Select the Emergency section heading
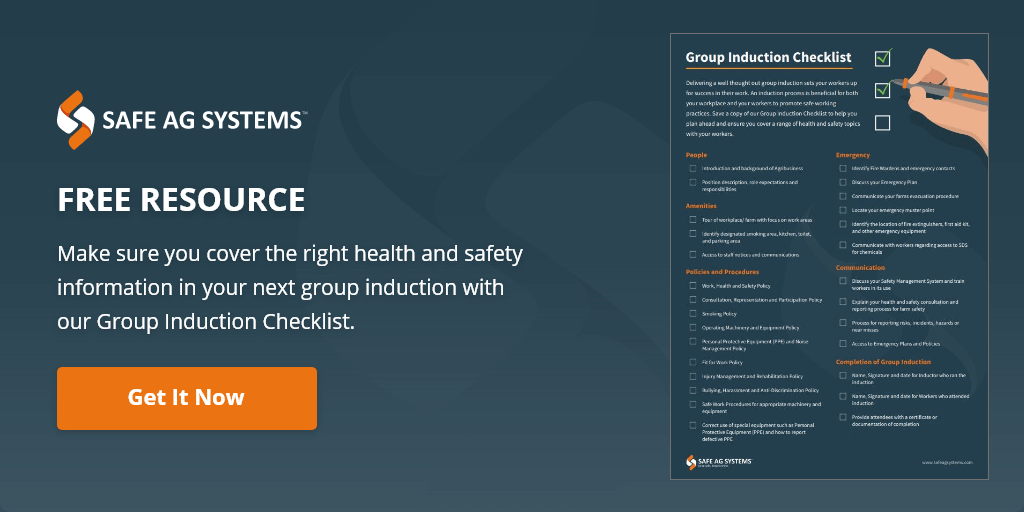The height and width of the screenshot is (512, 1024). coord(853,155)
